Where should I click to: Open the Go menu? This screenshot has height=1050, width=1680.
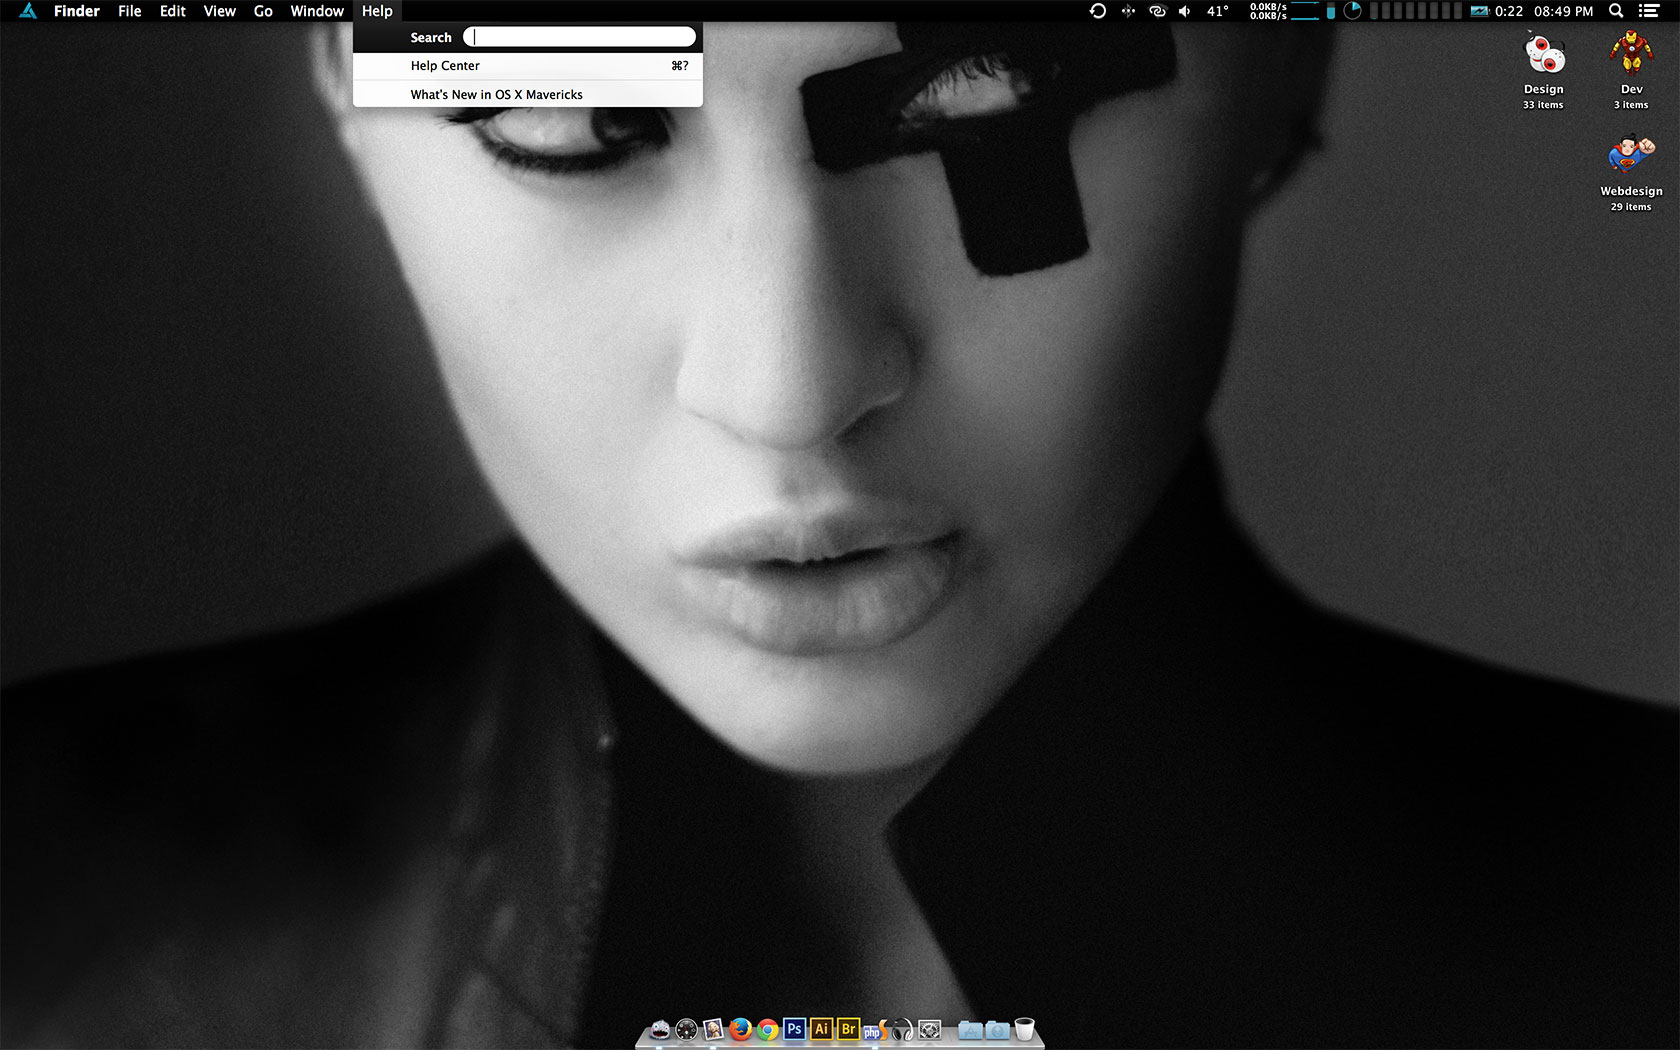point(263,11)
